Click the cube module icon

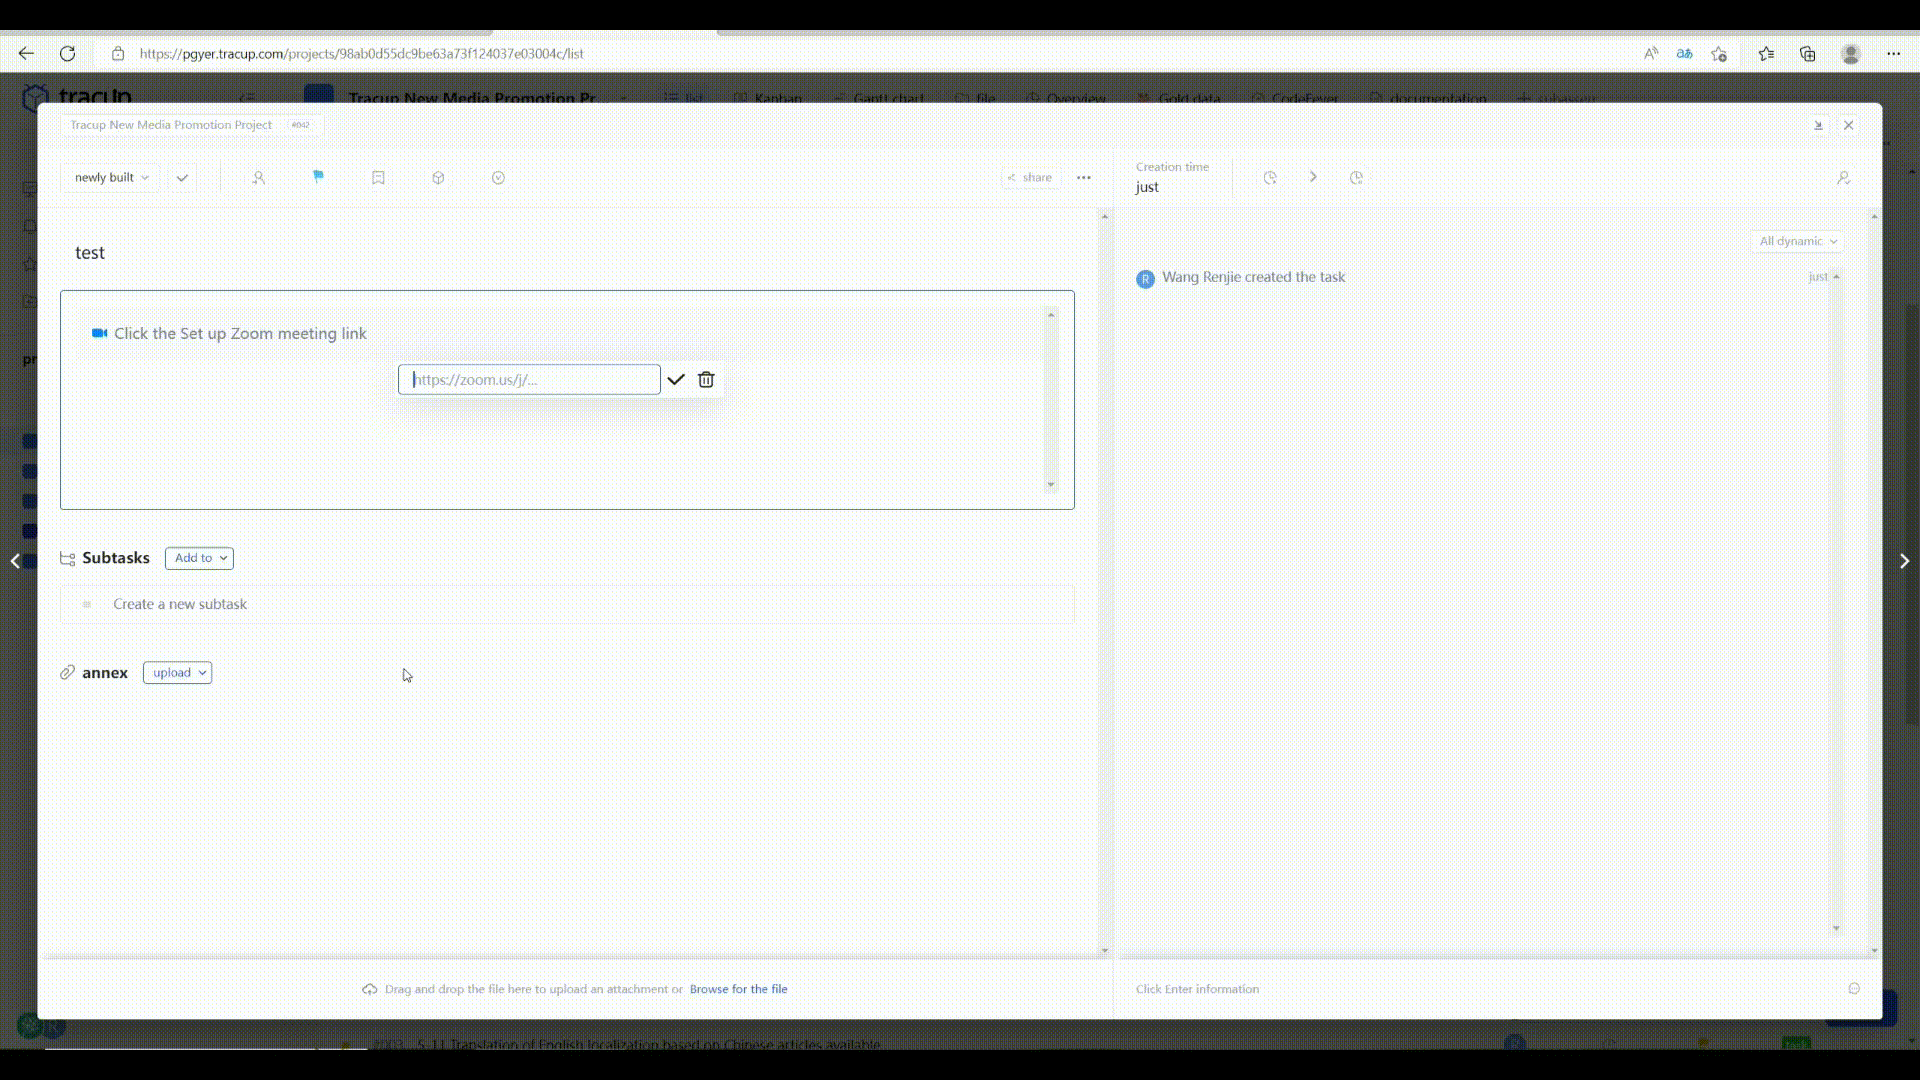pos(438,178)
